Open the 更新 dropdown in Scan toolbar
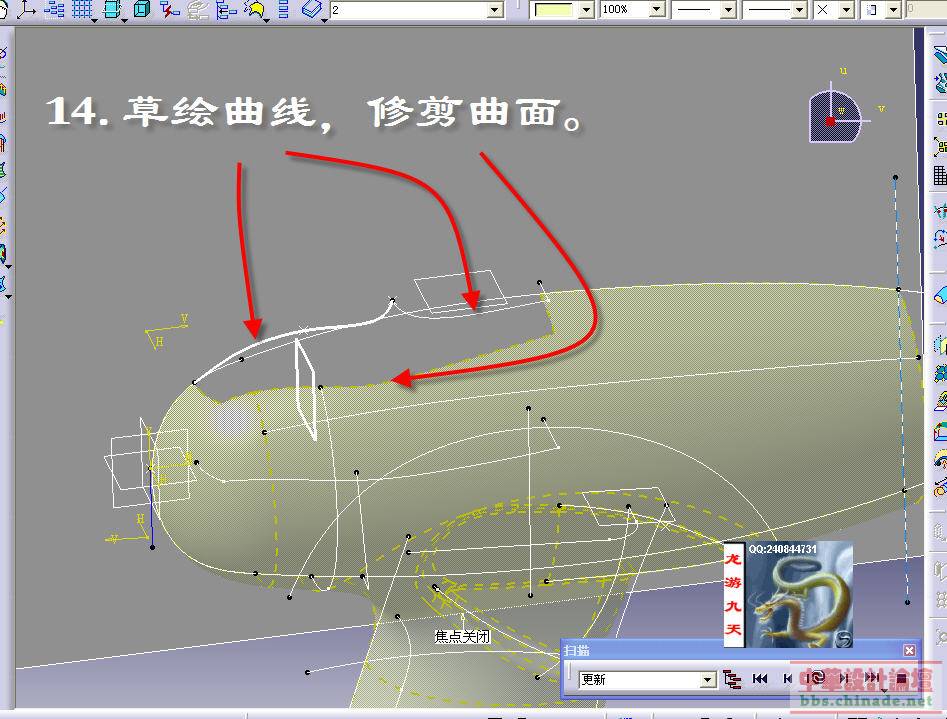The width and height of the screenshot is (947, 719). point(708,680)
